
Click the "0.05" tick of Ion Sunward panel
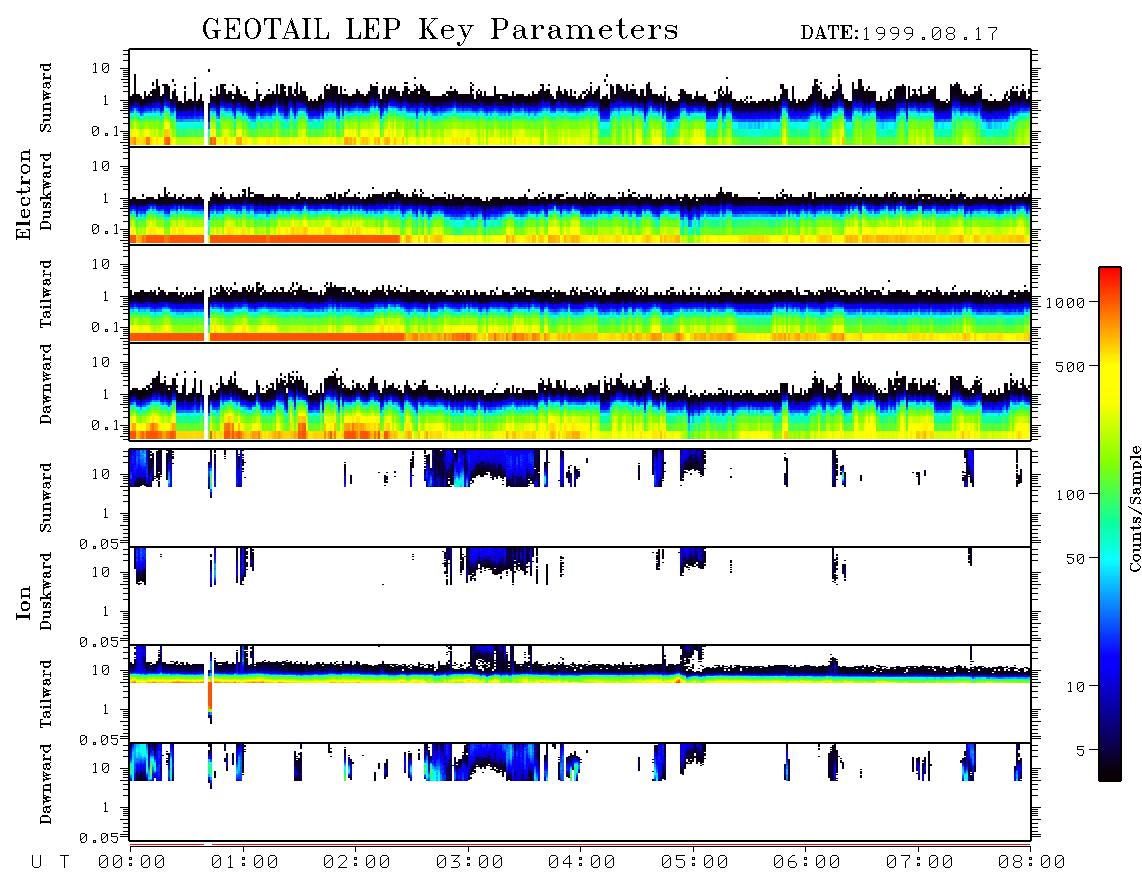(x=98, y=544)
